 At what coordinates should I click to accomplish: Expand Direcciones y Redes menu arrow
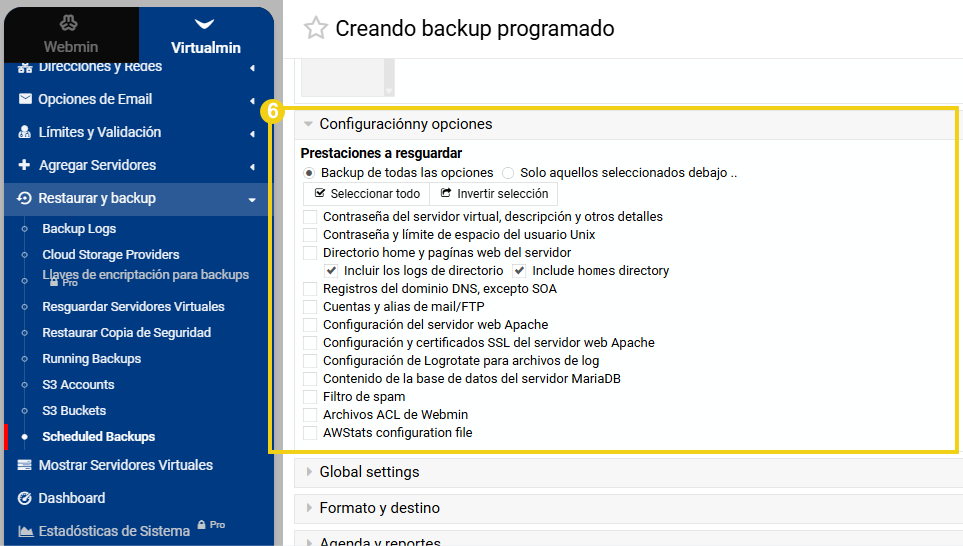click(x=252, y=68)
